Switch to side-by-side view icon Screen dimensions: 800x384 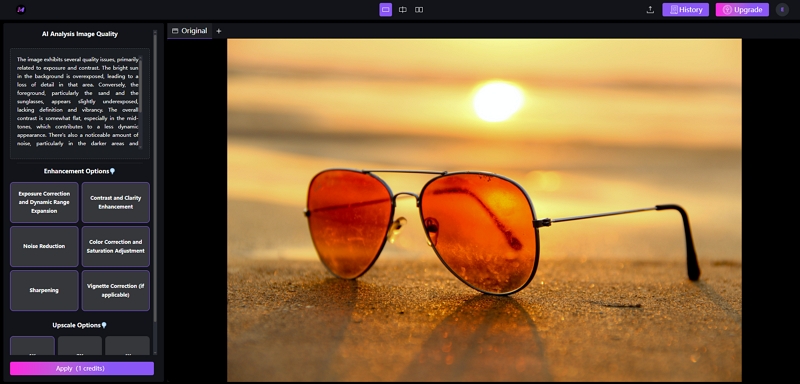[x=419, y=10]
